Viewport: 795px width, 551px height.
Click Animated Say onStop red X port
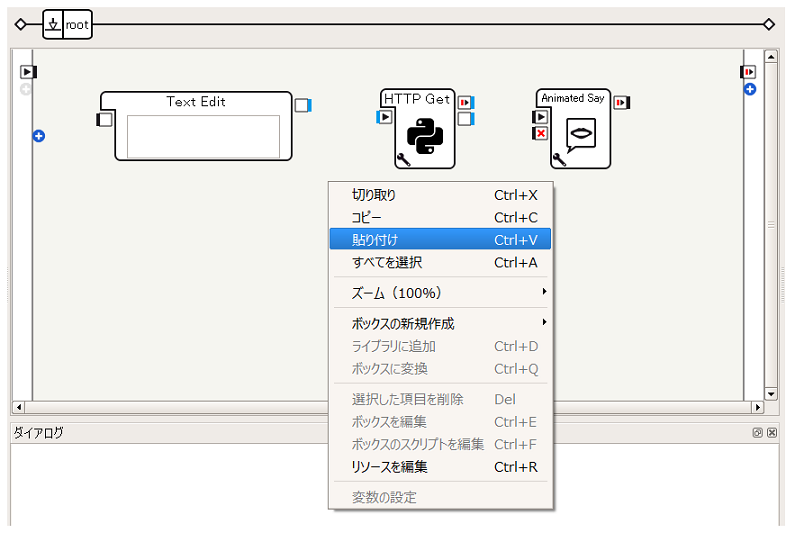coord(540,133)
